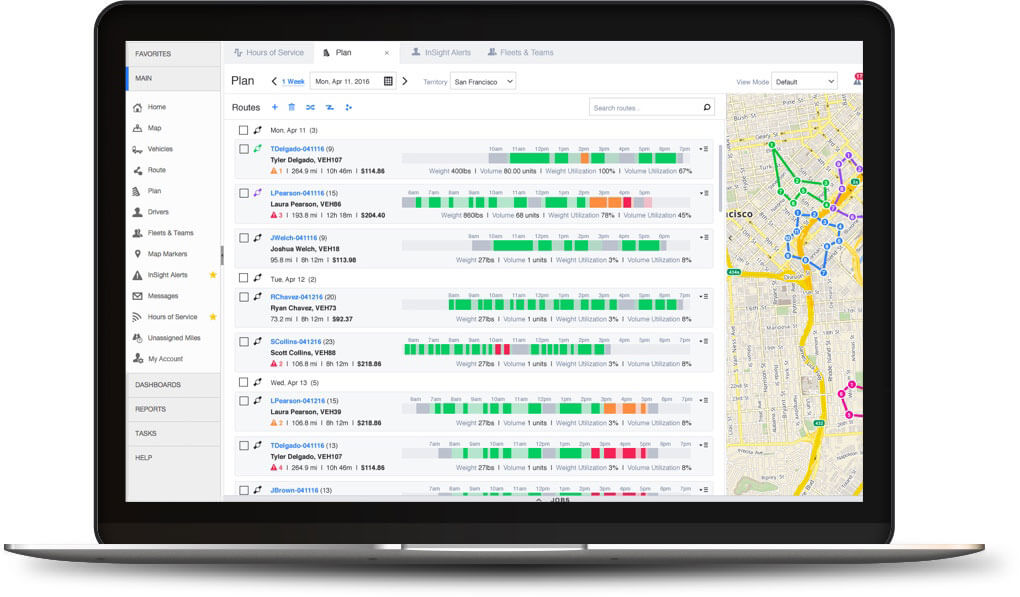Add a new route with plus icon
1020x597 pixels.
(x=275, y=107)
